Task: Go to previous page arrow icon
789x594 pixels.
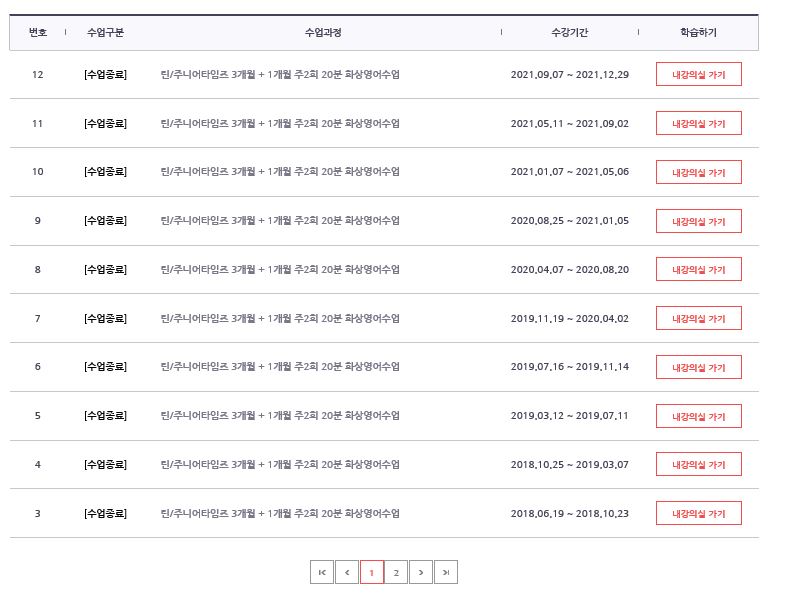Action: [x=347, y=572]
